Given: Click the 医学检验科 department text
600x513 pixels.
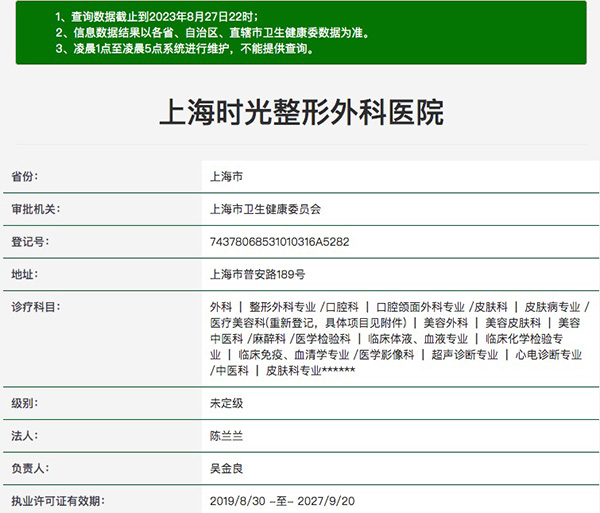Looking at the screenshot, I should (x=323, y=339).
